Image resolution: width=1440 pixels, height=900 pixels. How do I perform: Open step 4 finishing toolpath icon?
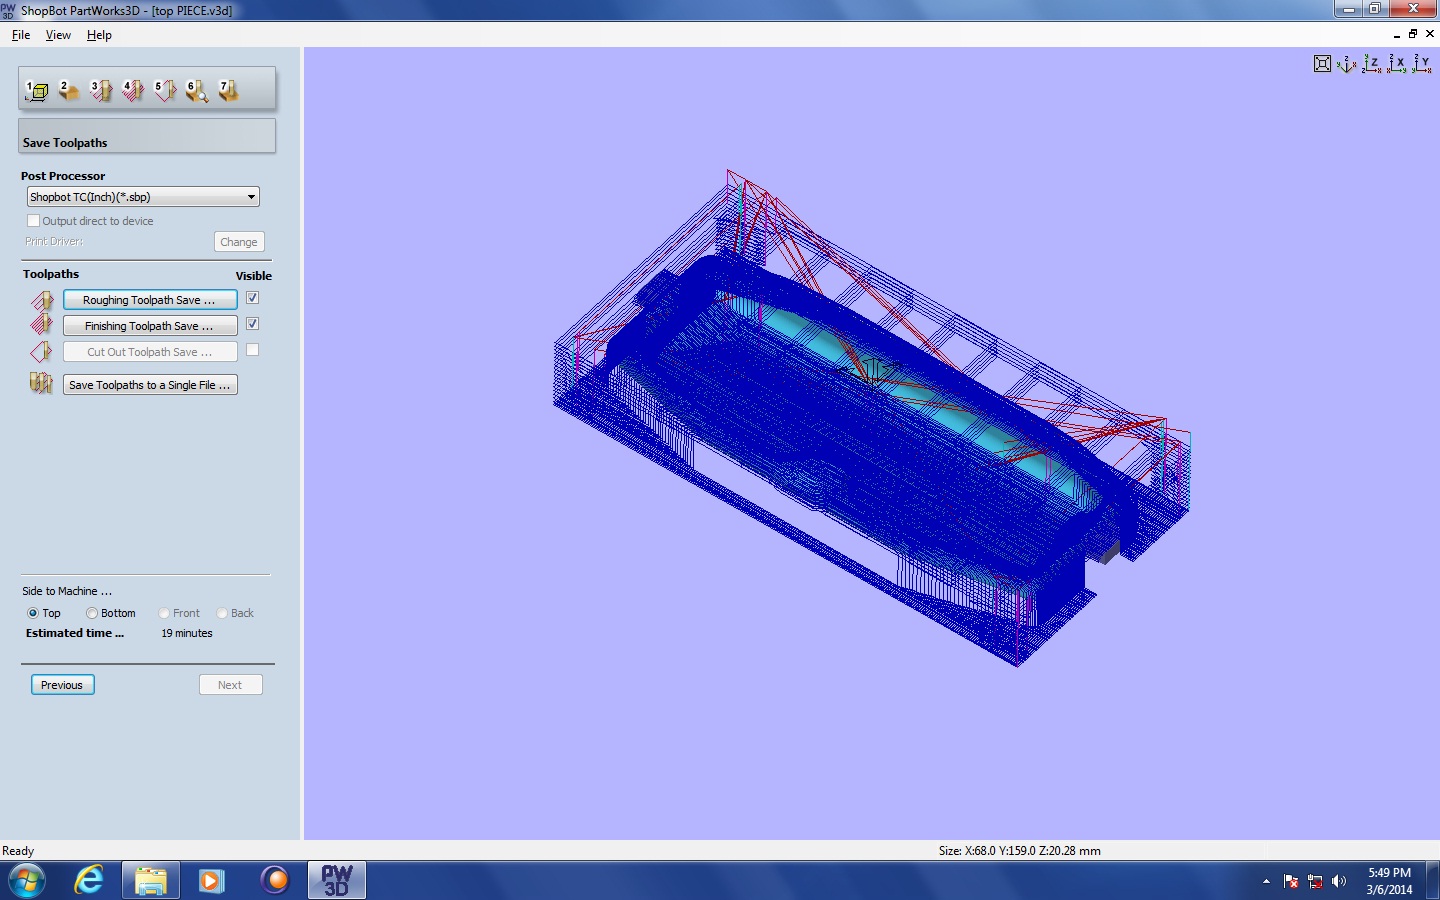(133, 91)
